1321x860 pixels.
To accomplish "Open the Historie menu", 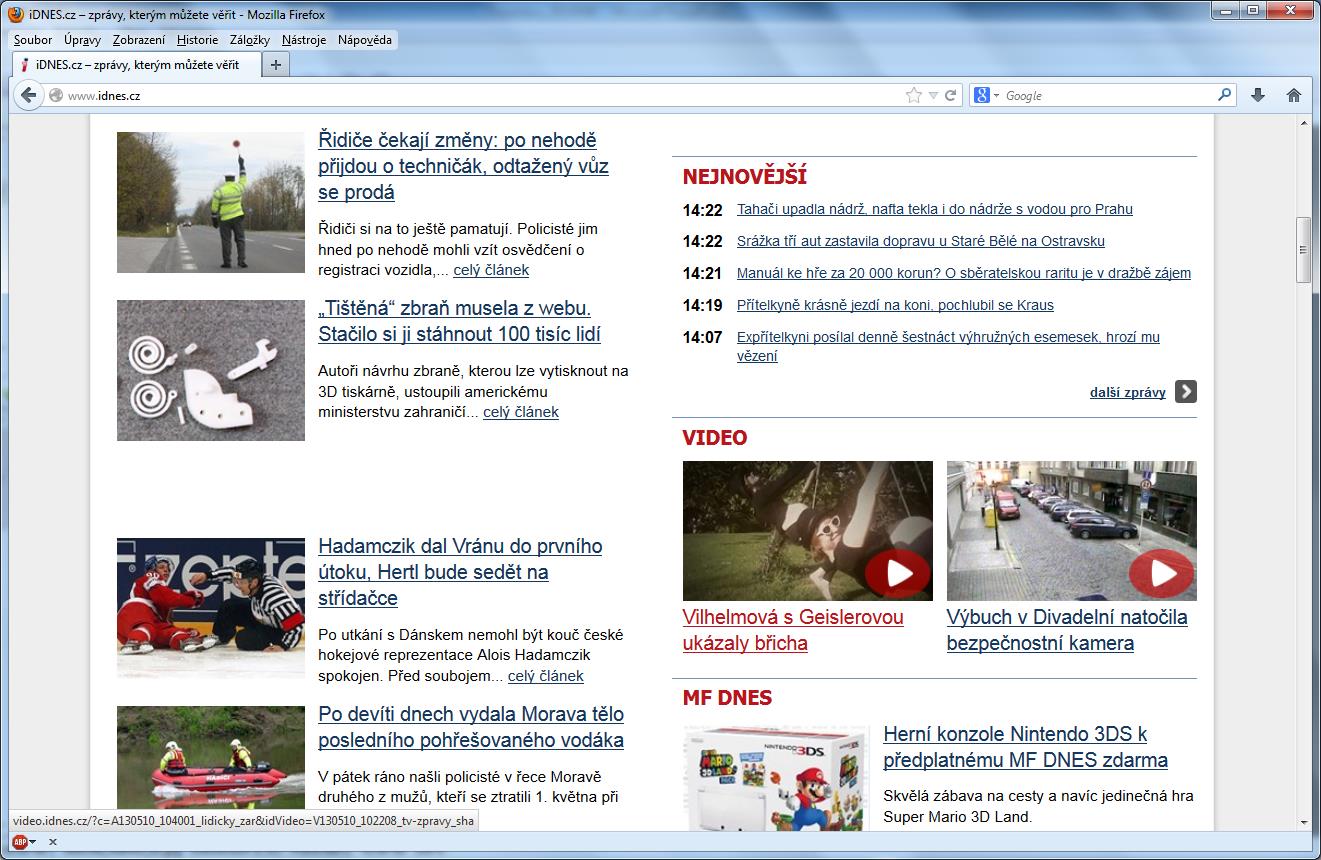I will pyautogui.click(x=197, y=40).
